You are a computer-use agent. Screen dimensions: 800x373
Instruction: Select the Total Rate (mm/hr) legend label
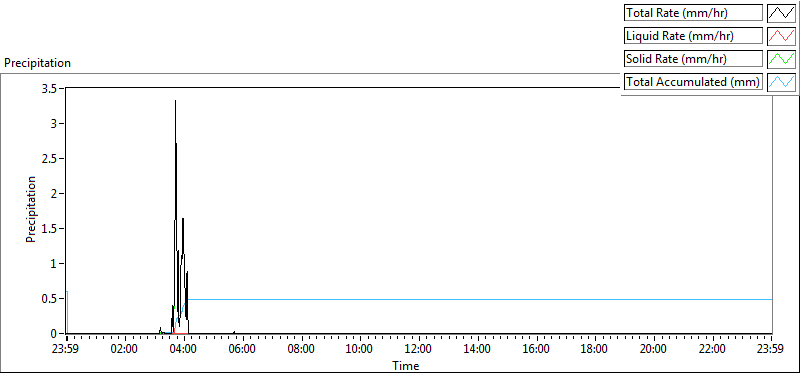694,13
